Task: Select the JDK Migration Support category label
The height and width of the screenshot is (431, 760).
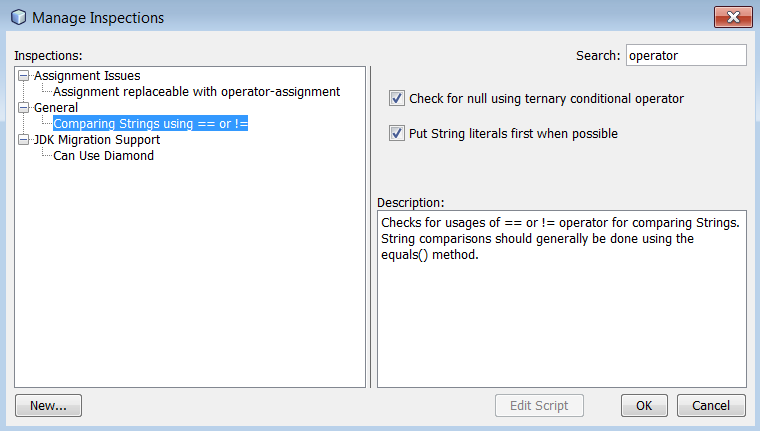Action: (x=96, y=140)
